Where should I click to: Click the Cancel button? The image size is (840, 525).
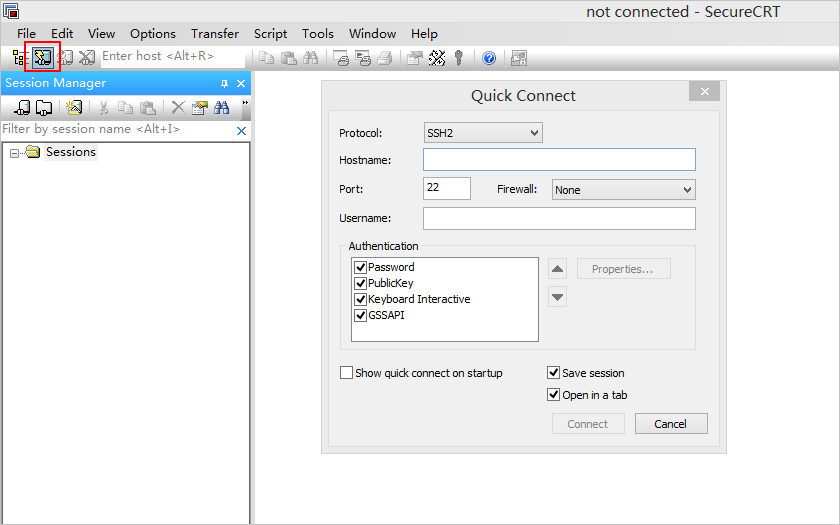click(671, 424)
